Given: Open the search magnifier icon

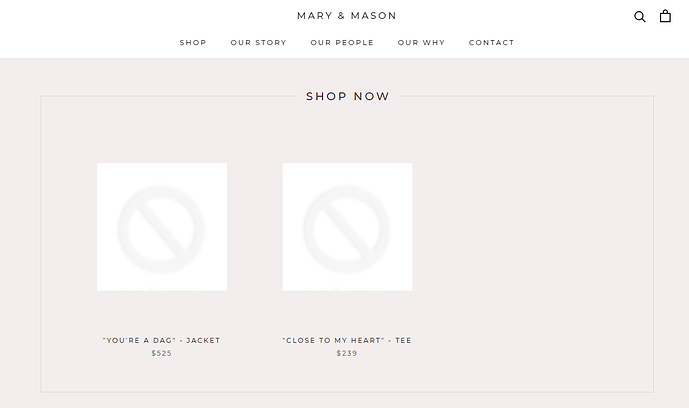Looking at the screenshot, I should coord(640,16).
